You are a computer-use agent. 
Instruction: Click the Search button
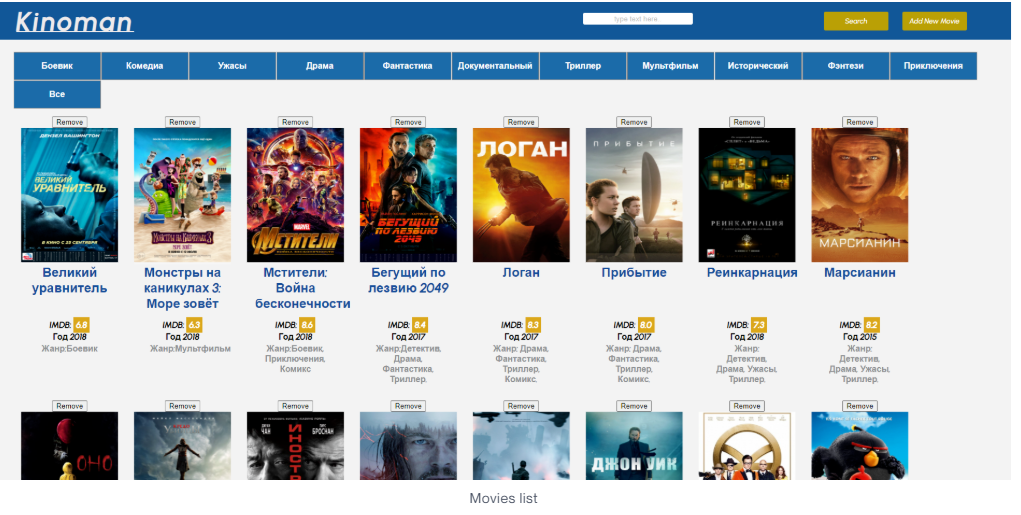point(856,21)
